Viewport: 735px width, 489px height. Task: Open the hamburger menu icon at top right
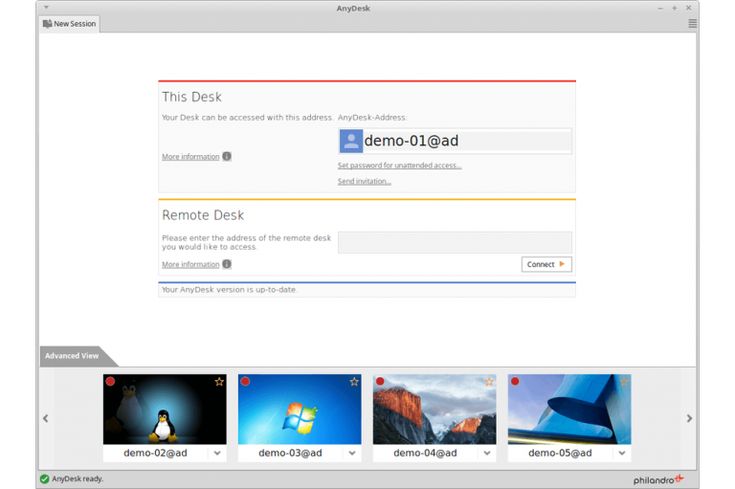692,23
